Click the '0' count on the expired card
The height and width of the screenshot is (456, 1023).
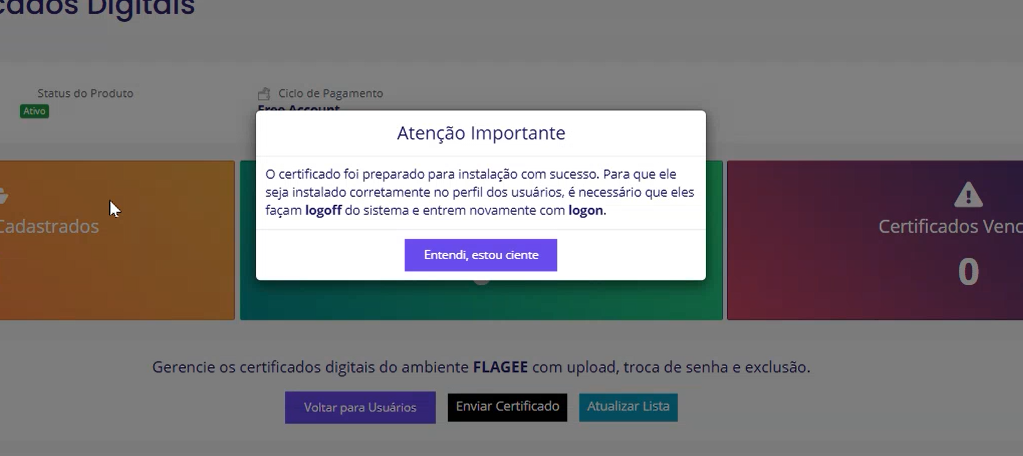click(x=967, y=272)
